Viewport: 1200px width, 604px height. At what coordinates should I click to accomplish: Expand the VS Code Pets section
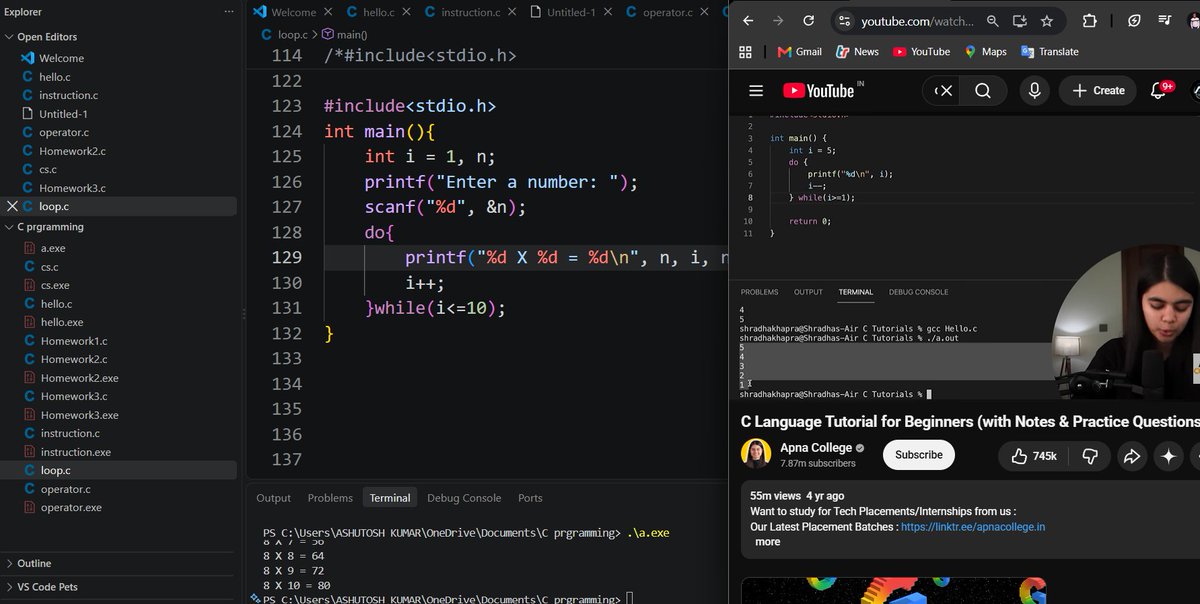pos(47,587)
